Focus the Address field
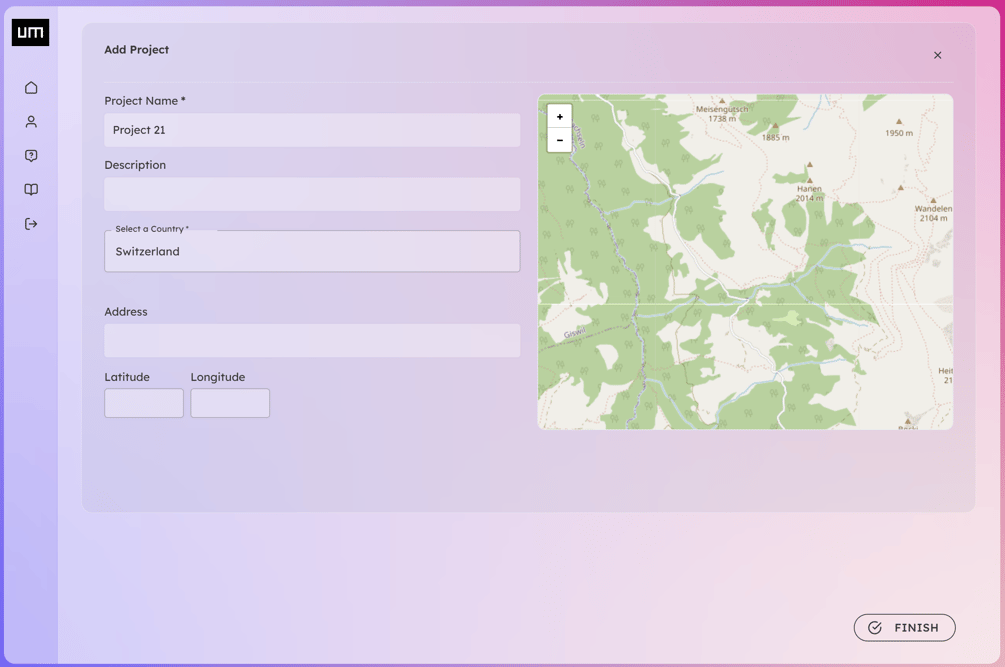This screenshot has width=1005, height=667. point(312,340)
